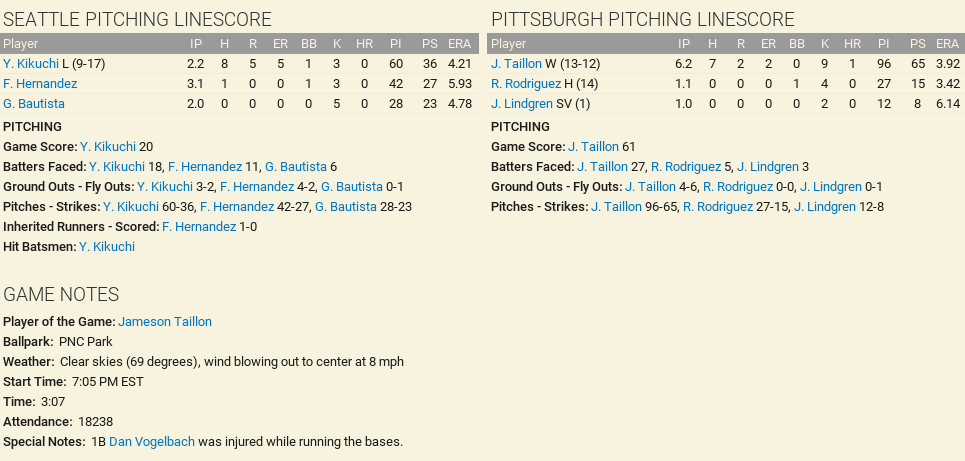Open Jameson Taillon Player of the Game link
965x461 pixels.
[165, 322]
